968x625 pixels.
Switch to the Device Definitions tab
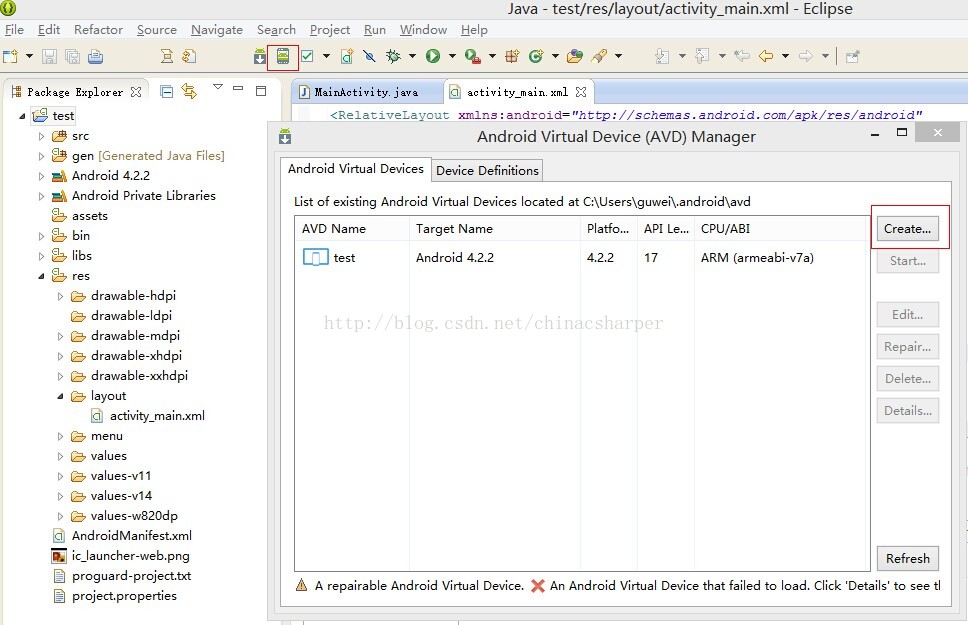pos(487,170)
